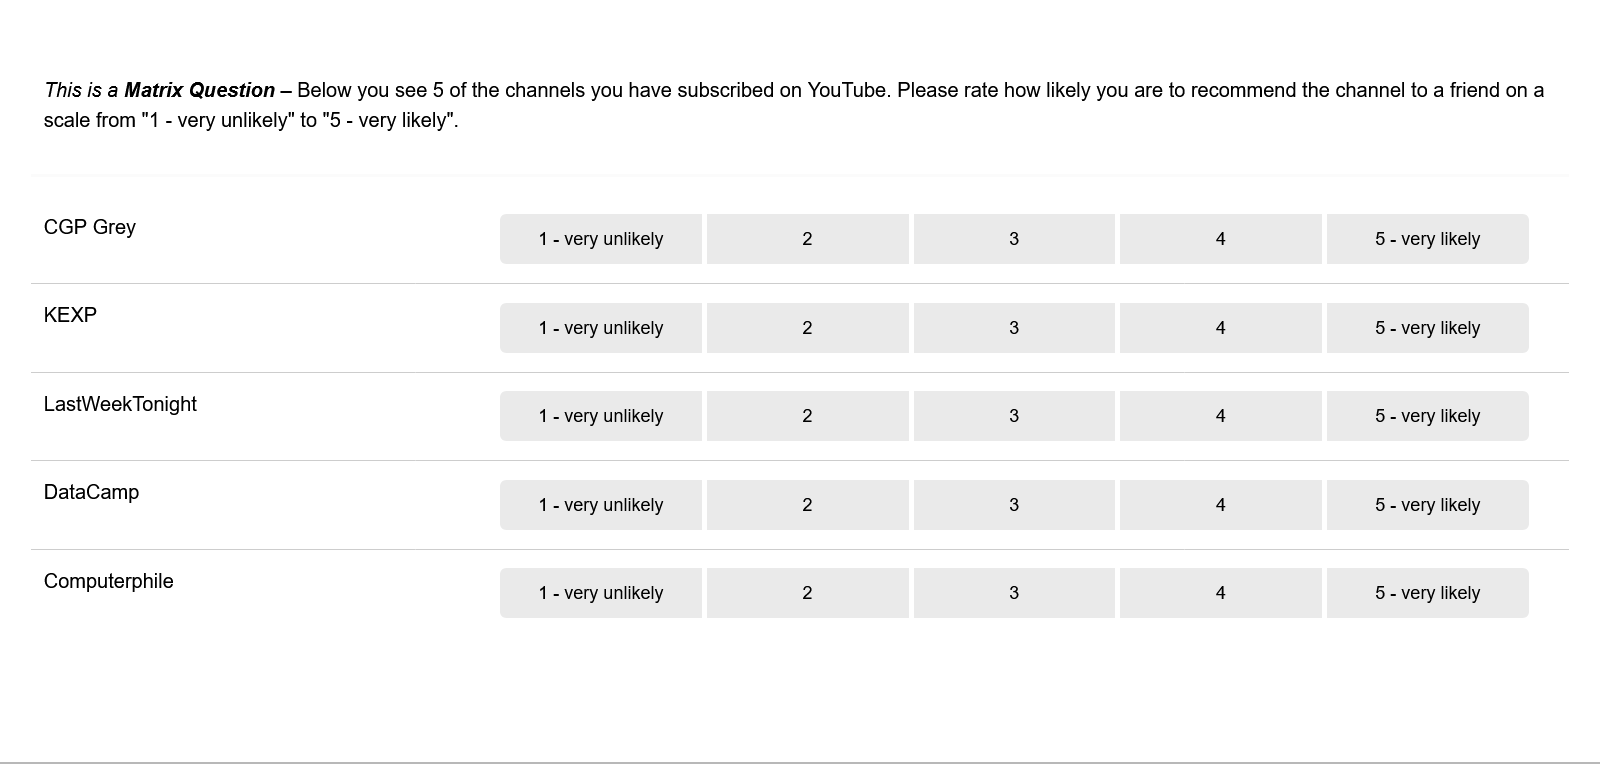Rate LastWeekTonight as 5 - very likely

point(1427,415)
